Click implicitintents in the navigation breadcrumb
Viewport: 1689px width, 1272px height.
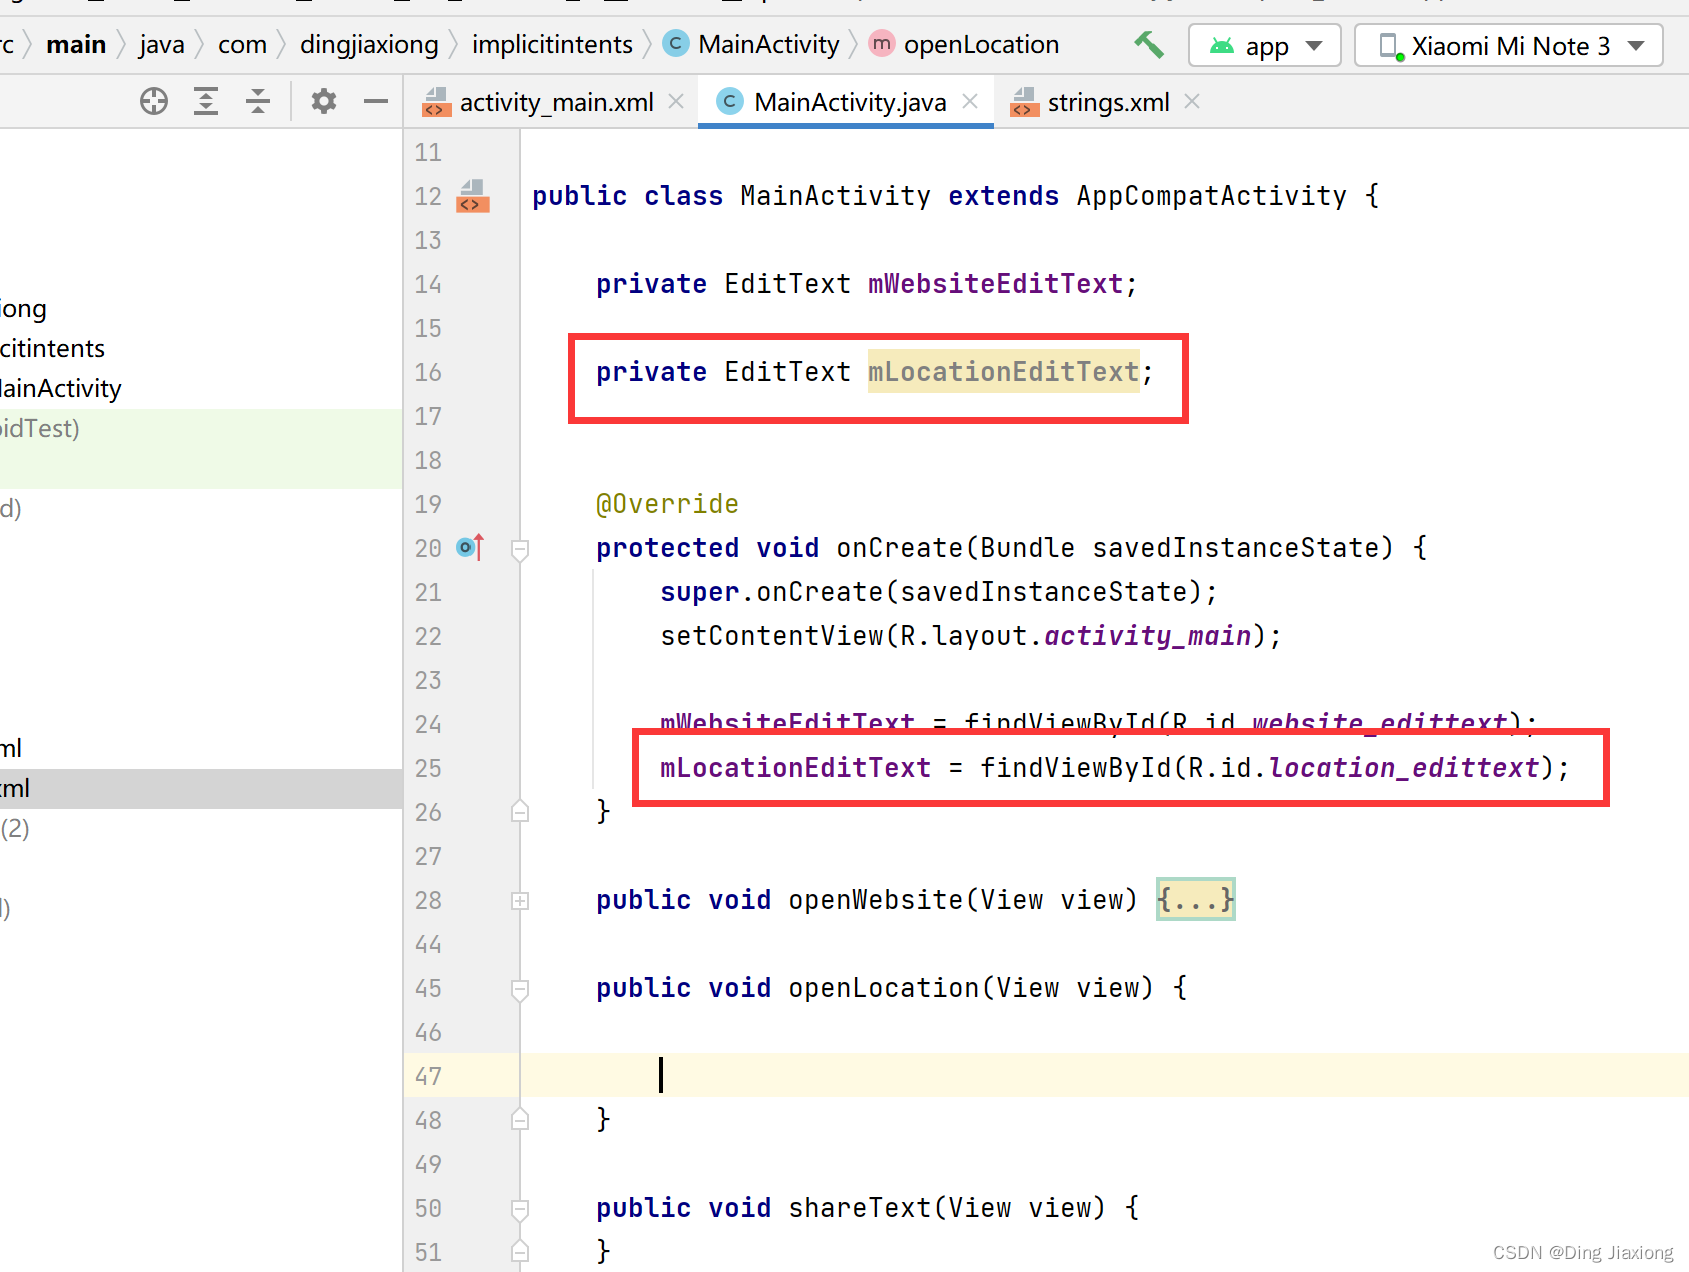(552, 44)
